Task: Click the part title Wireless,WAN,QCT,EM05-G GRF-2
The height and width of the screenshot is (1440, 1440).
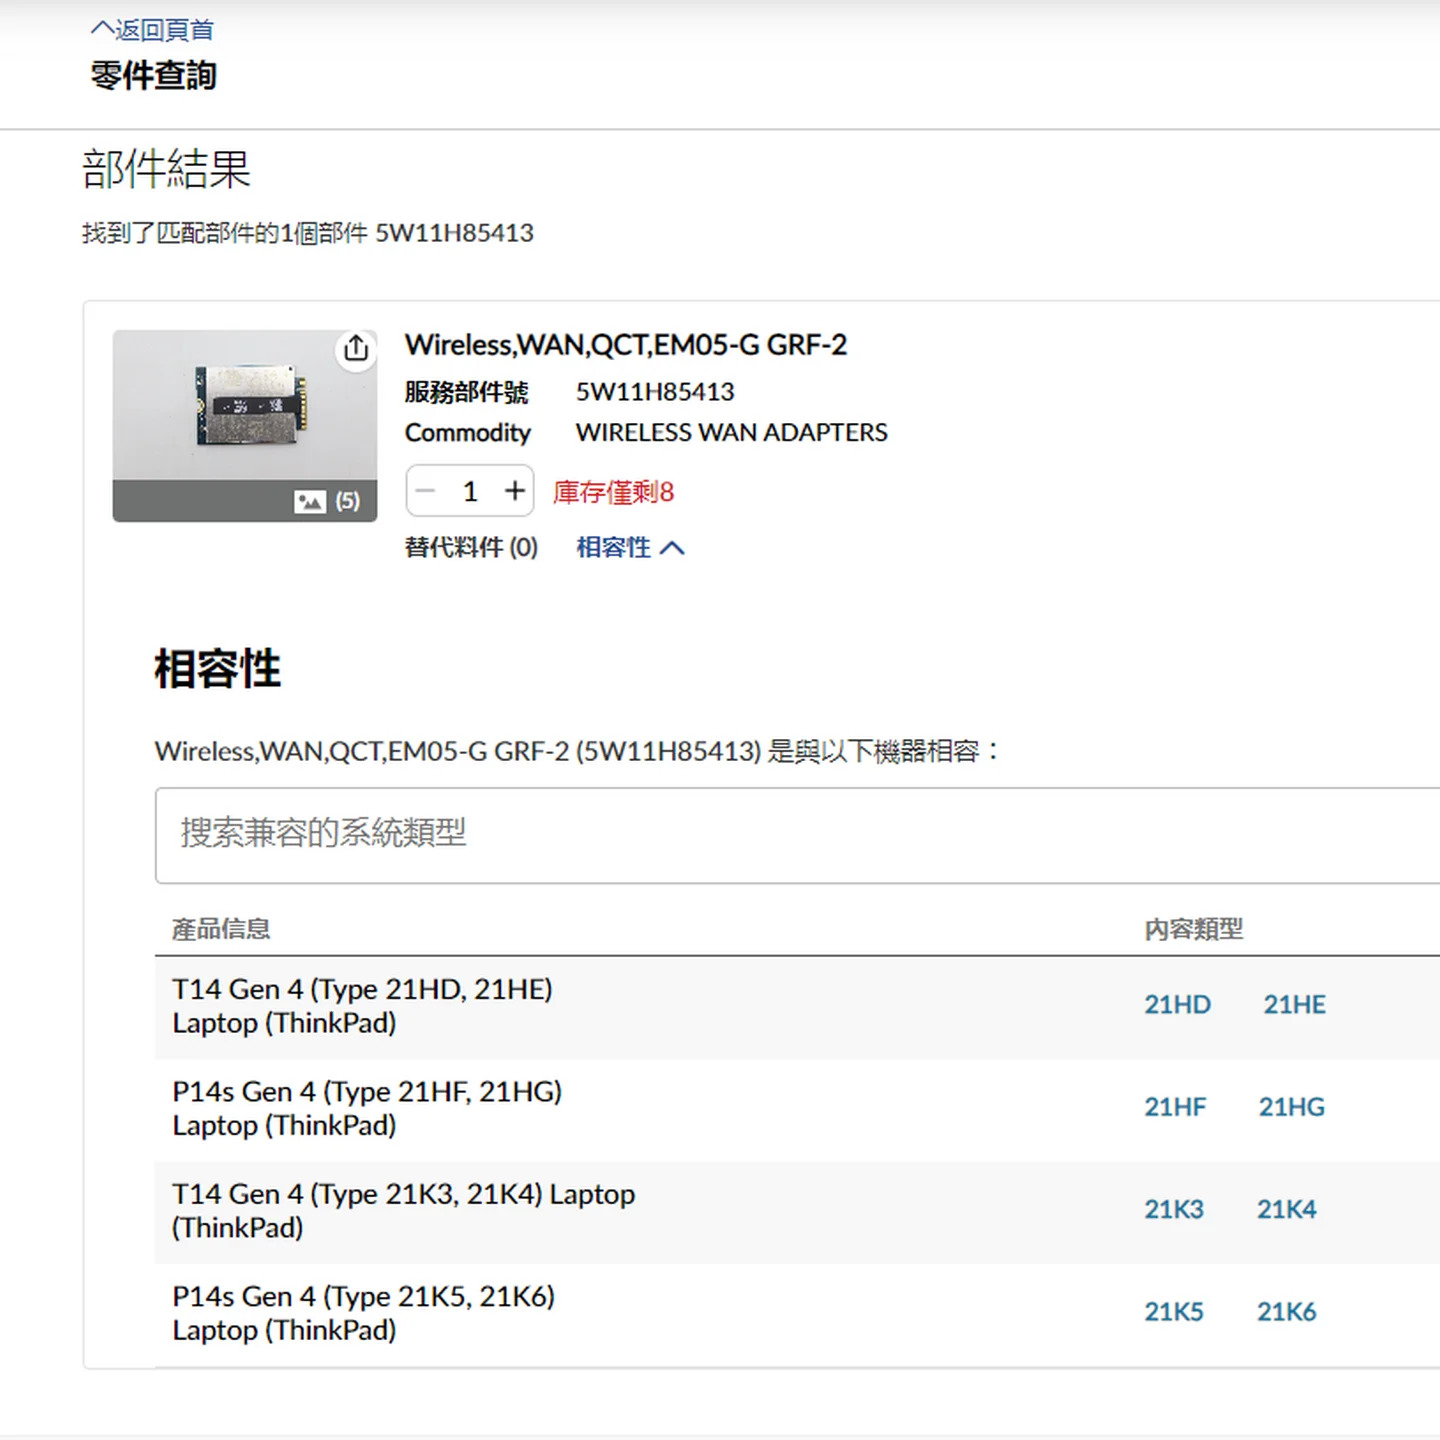Action: (626, 345)
